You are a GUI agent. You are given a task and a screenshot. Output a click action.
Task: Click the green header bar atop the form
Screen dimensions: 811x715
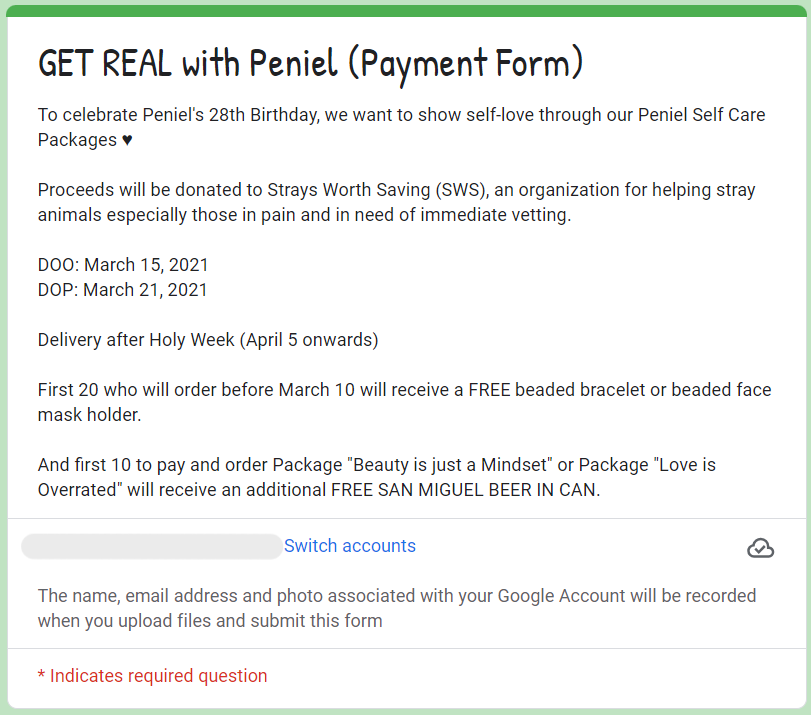click(x=406, y=11)
